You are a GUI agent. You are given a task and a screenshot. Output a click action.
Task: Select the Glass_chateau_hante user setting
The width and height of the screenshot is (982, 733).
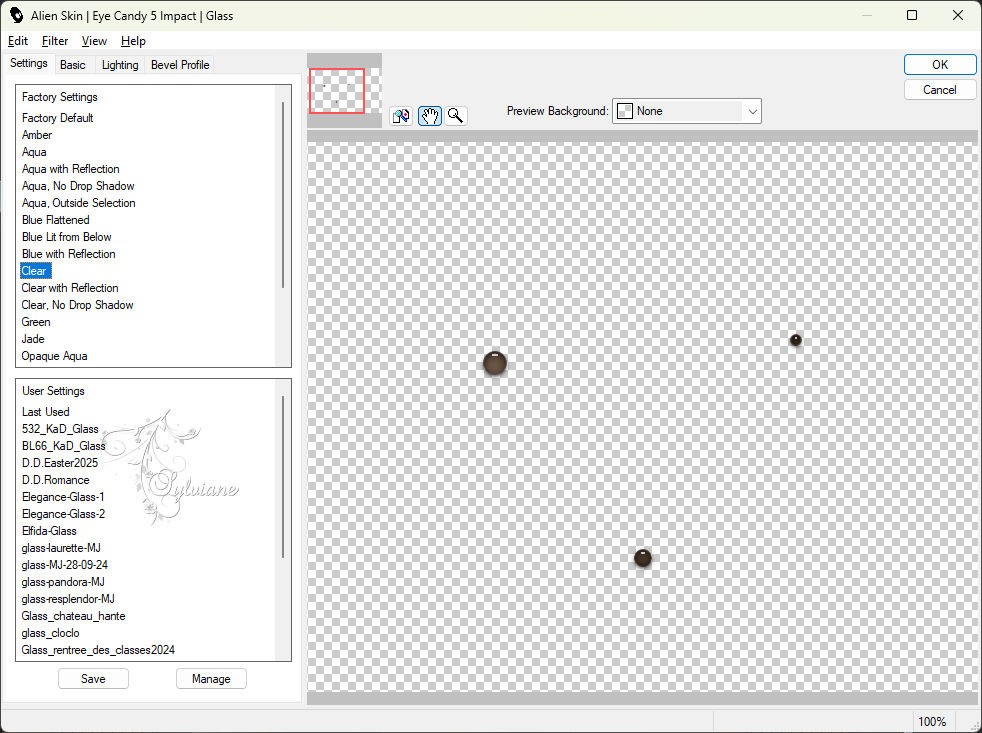click(73, 616)
